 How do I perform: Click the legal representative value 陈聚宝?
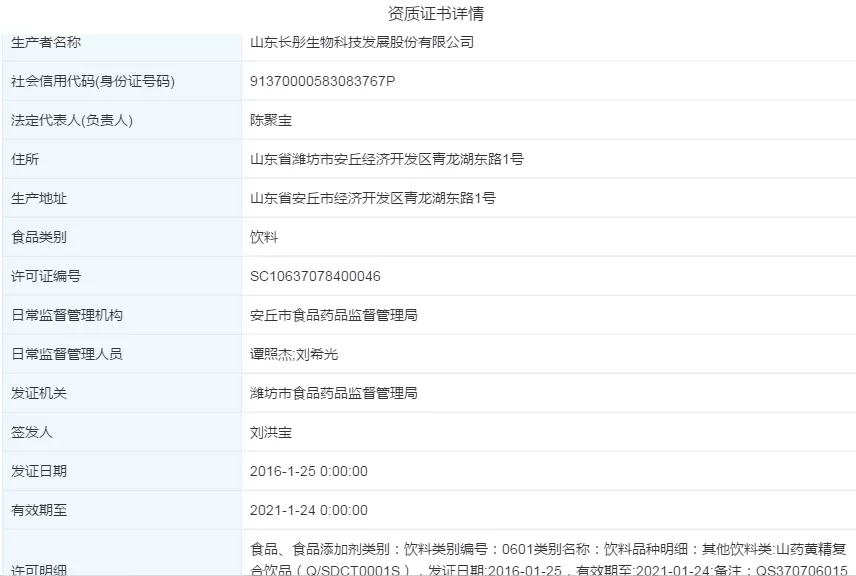pos(271,120)
